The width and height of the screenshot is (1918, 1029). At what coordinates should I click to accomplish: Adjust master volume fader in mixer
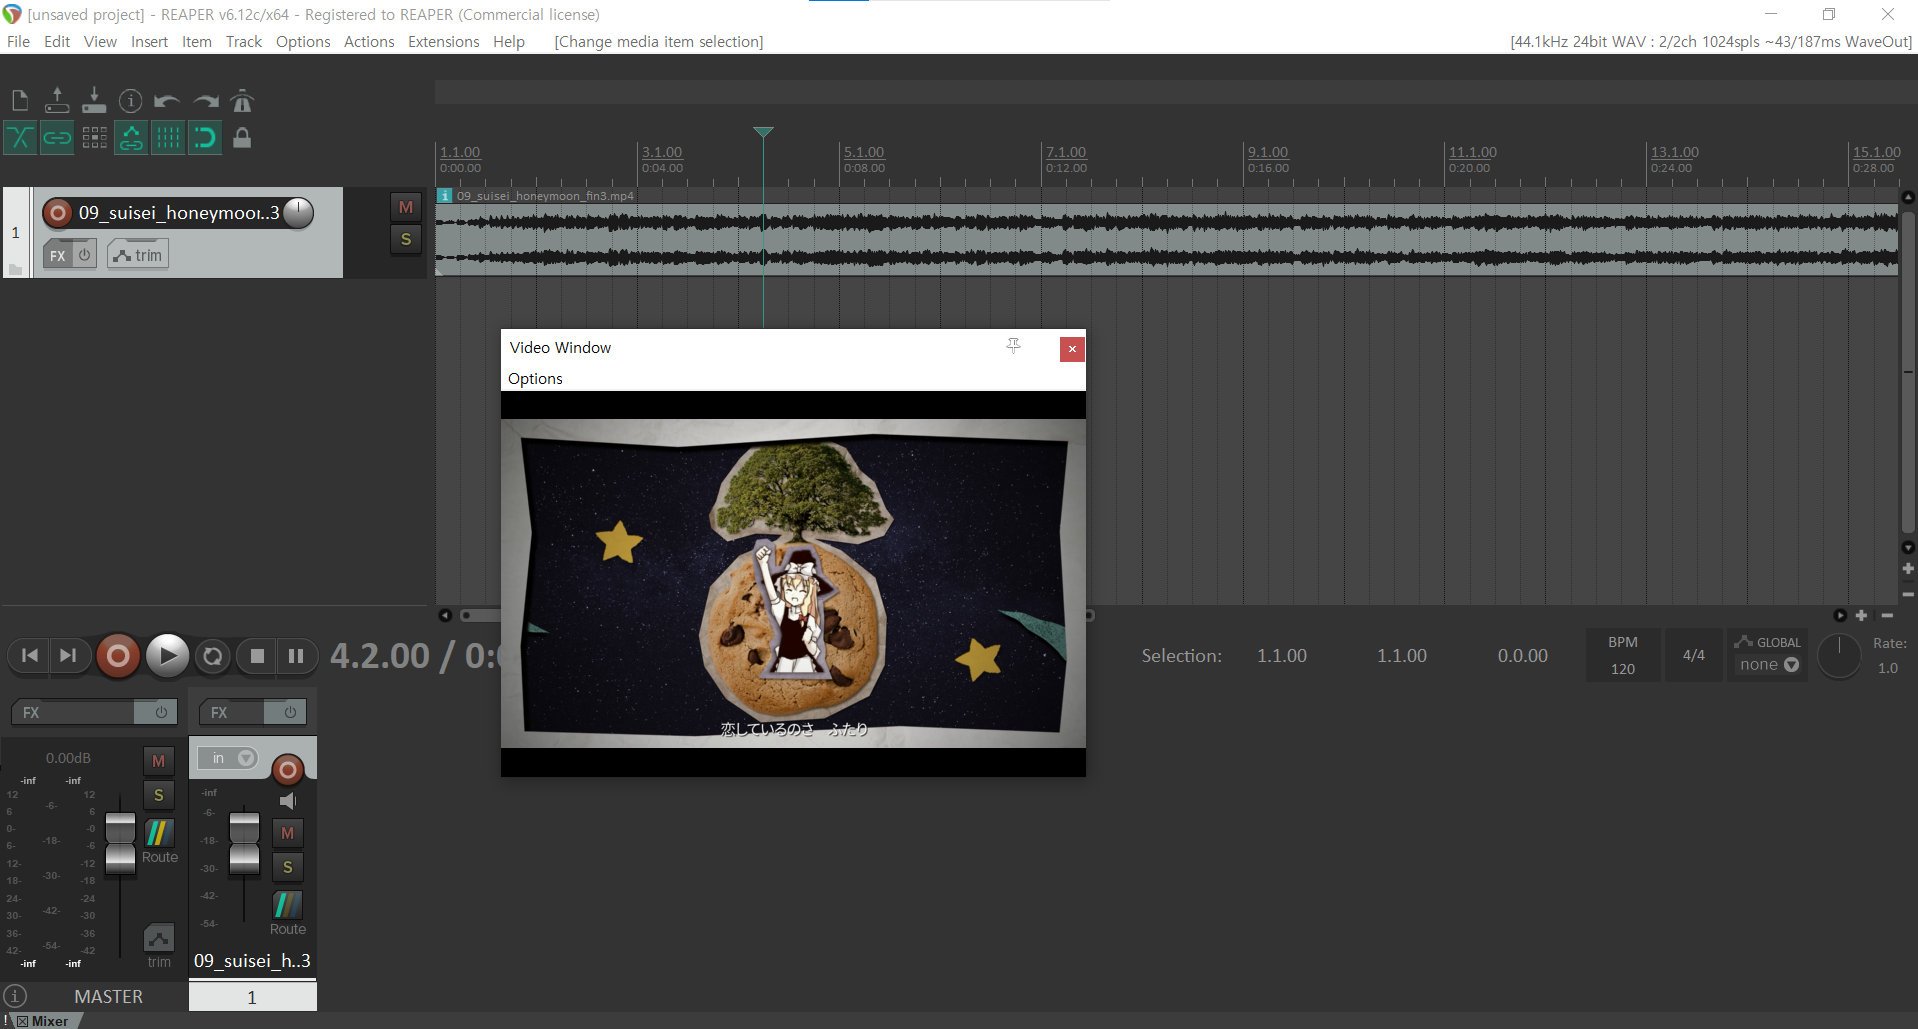pyautogui.click(x=120, y=843)
